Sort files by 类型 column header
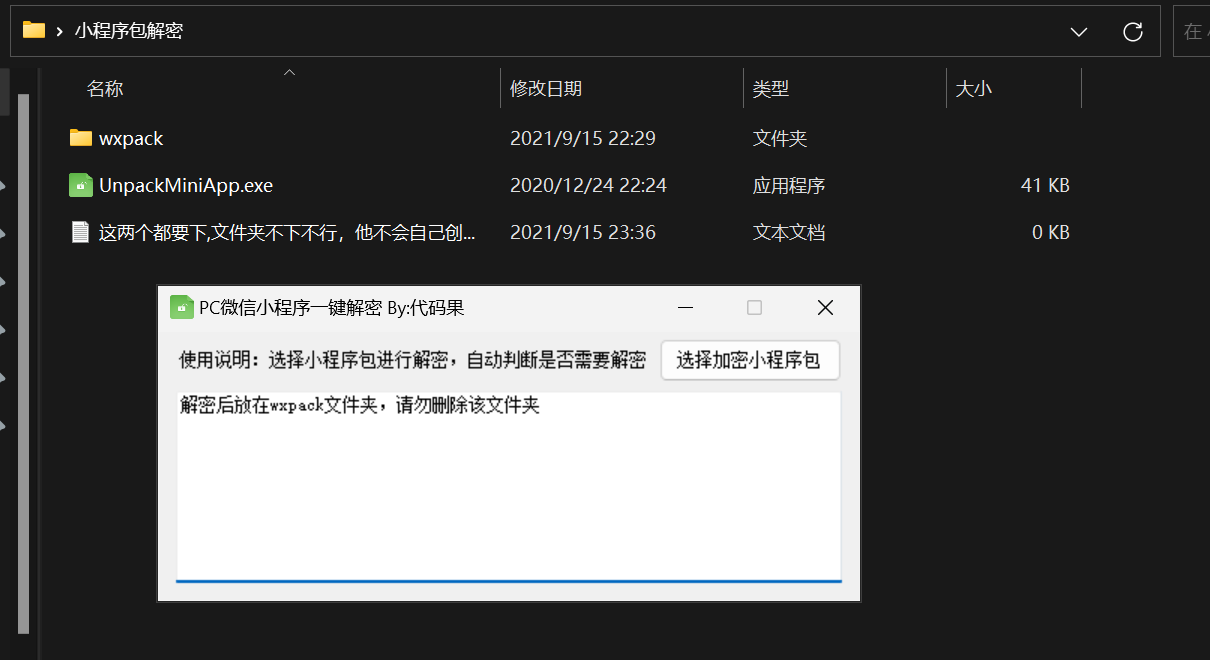1210x660 pixels. [771, 89]
